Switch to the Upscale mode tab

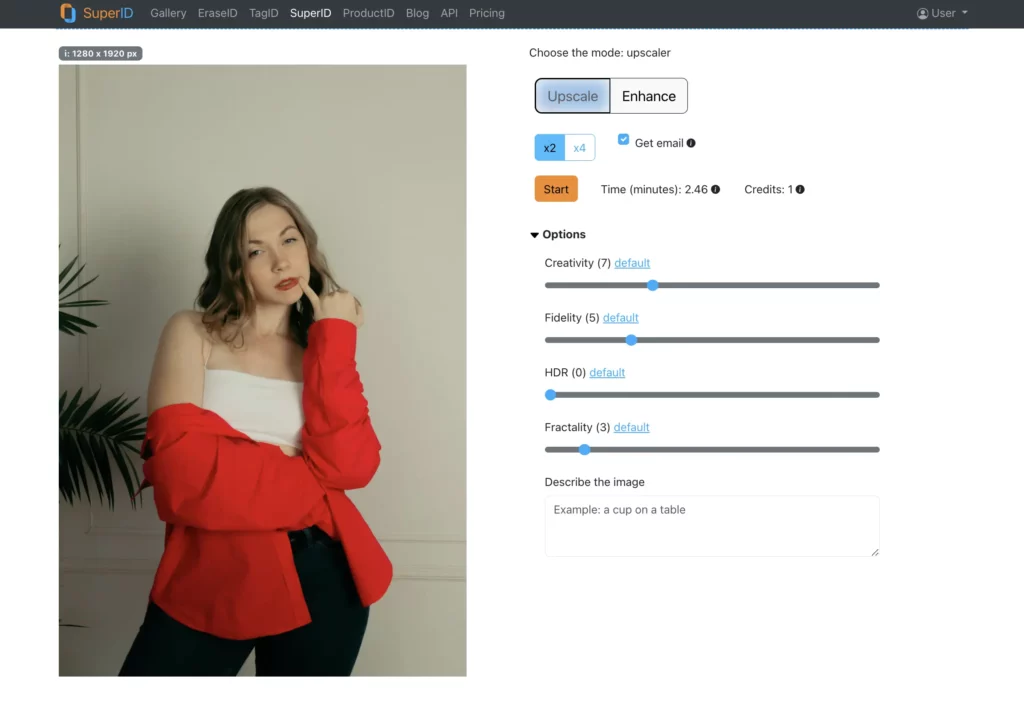tap(572, 96)
